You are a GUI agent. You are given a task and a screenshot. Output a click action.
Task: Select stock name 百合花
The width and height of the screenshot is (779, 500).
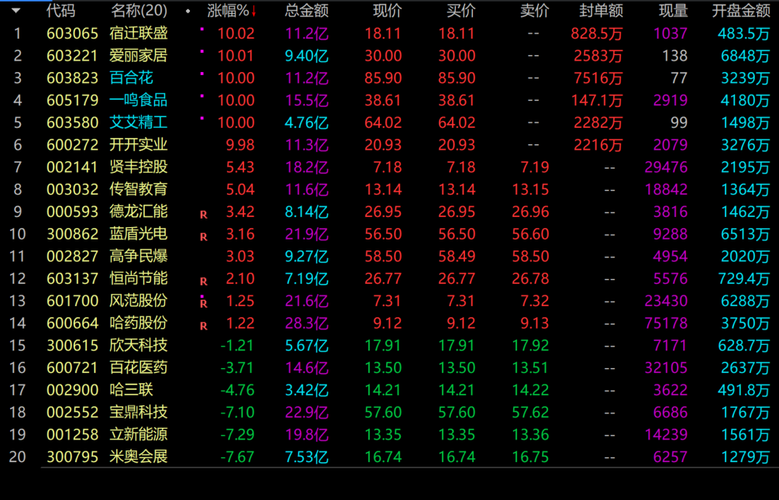131,78
